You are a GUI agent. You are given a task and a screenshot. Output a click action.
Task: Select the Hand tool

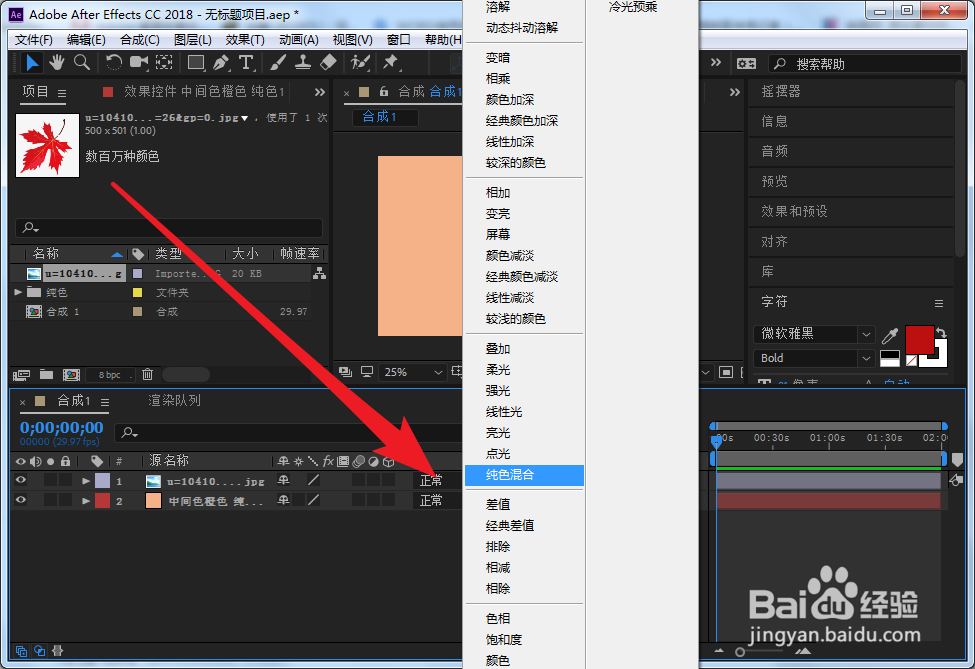(57, 62)
